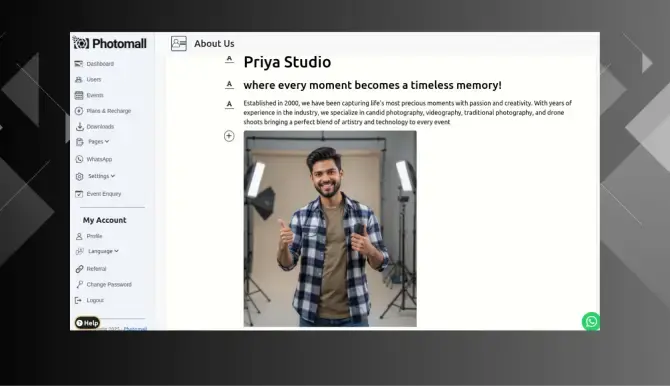The image size is (670, 386).
Task: Open the green WhatsApp chat bubble
Action: pyautogui.click(x=591, y=321)
